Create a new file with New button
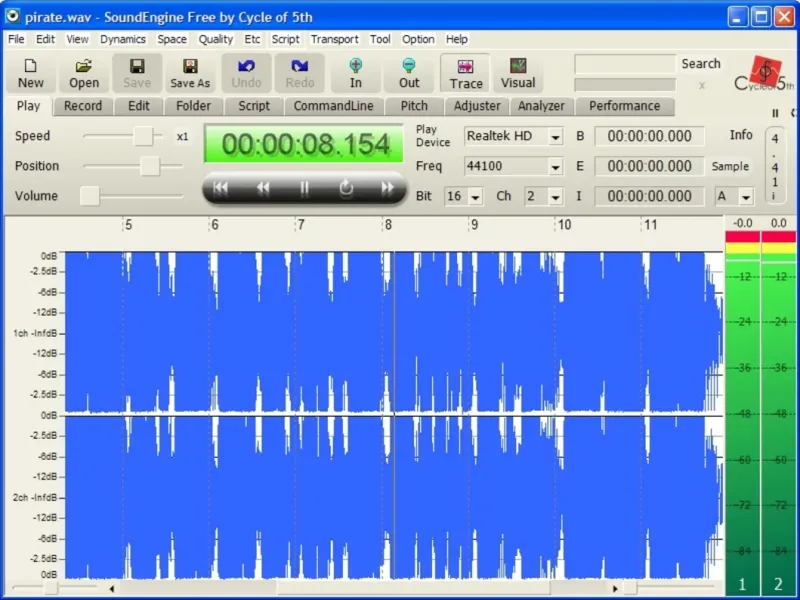 [x=31, y=73]
